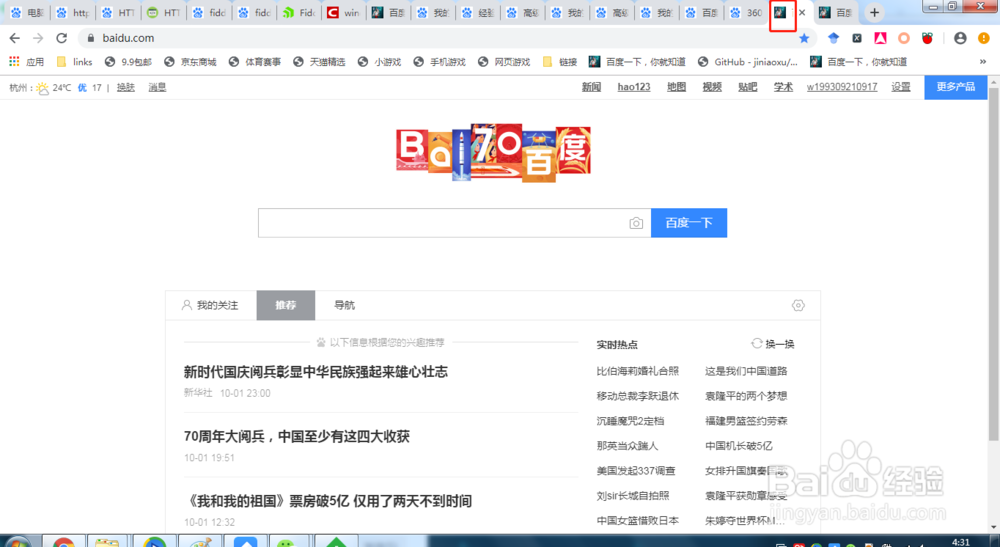
Task: Click the orange ring extension icon
Action: coord(904,38)
